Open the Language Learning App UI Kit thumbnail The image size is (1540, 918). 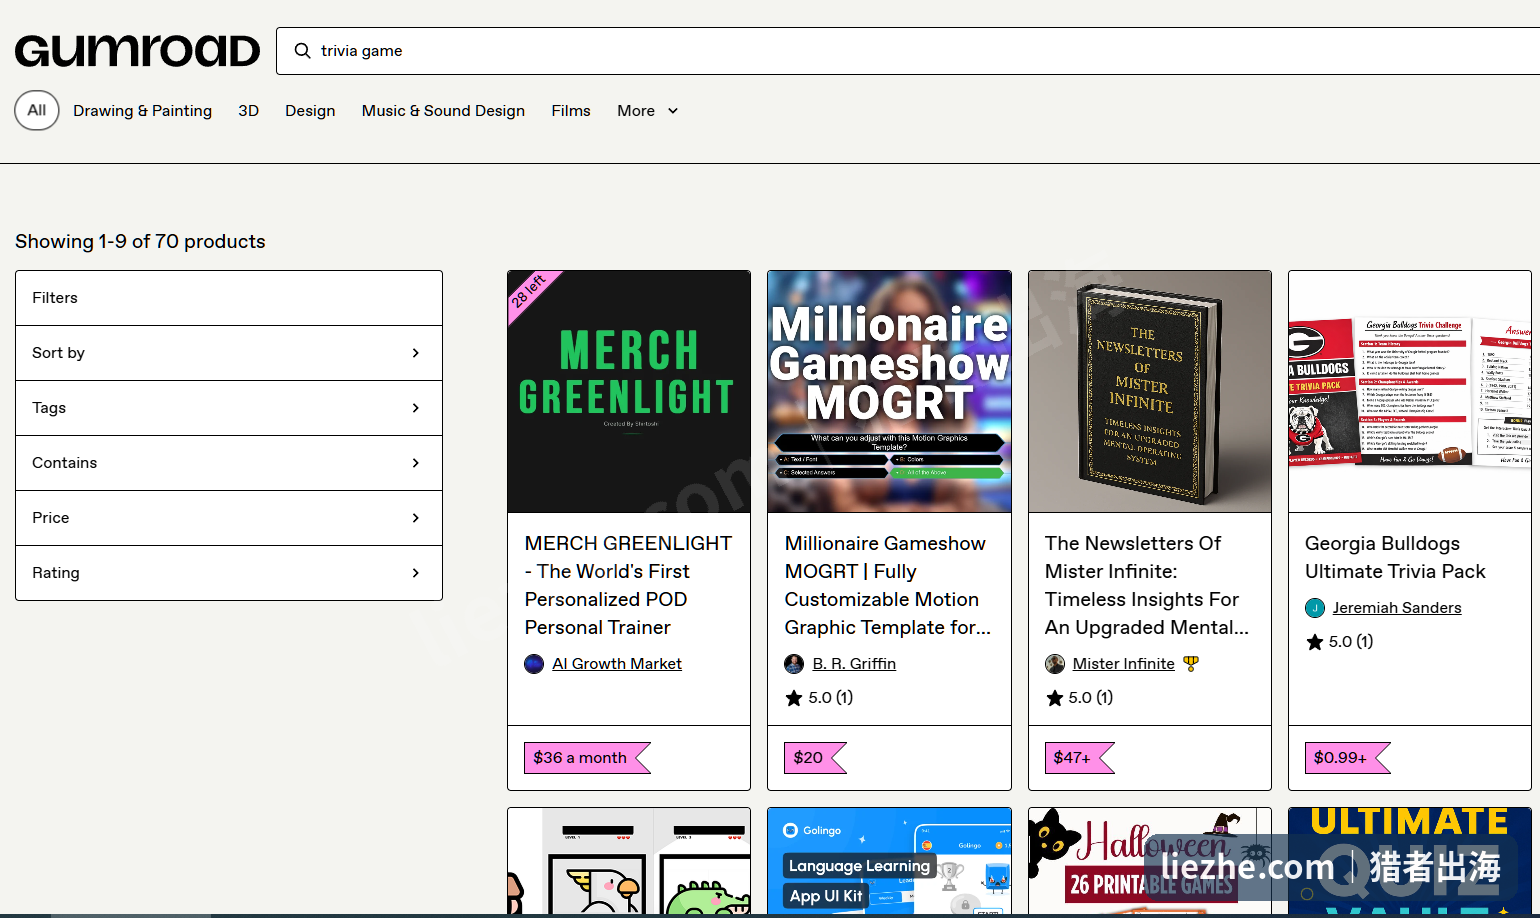click(x=889, y=861)
